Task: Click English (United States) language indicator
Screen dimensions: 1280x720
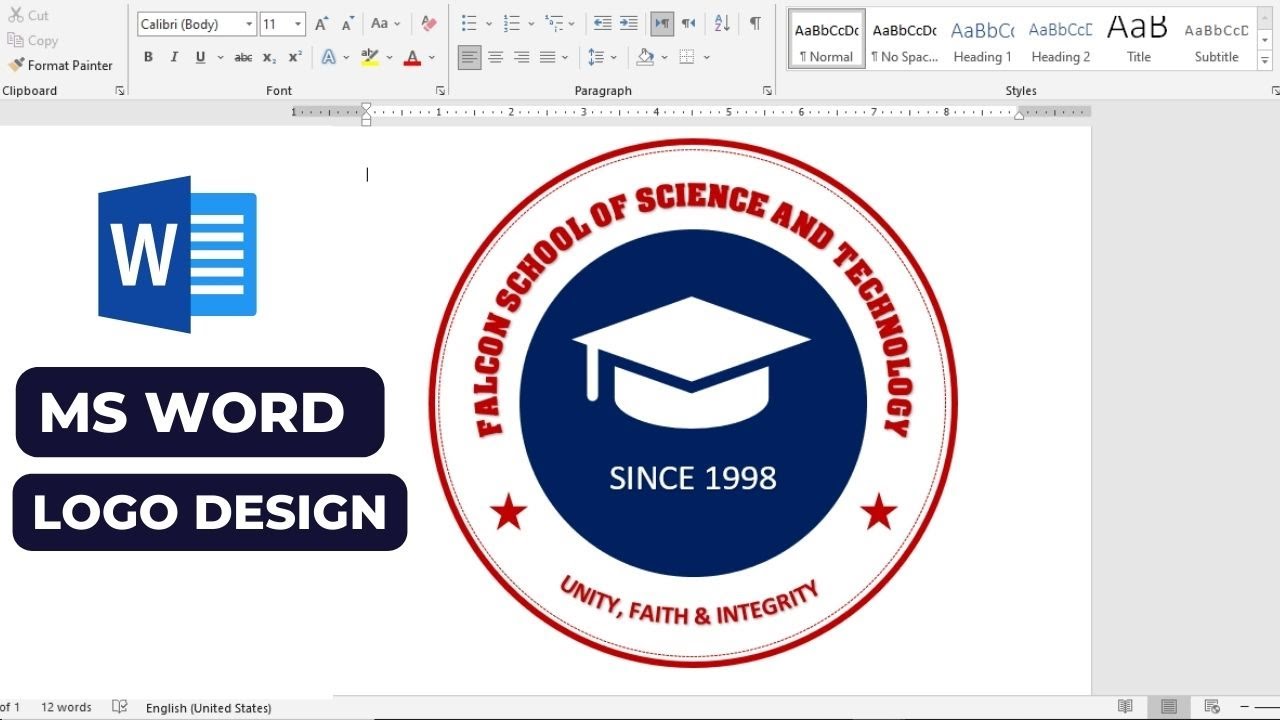Action: [208, 707]
